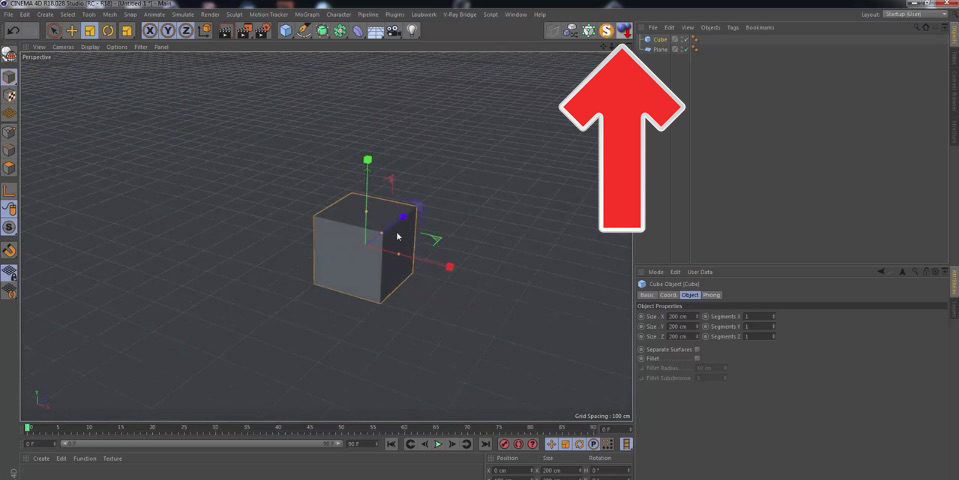Open the File menu in main menu bar
This screenshot has height=480, width=959.
pos(9,15)
